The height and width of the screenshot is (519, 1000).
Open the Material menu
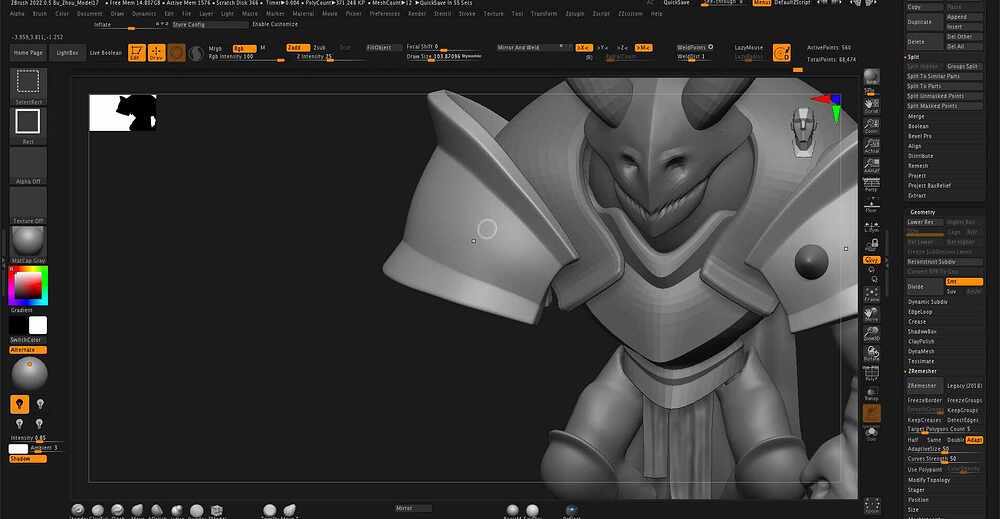[x=303, y=13]
